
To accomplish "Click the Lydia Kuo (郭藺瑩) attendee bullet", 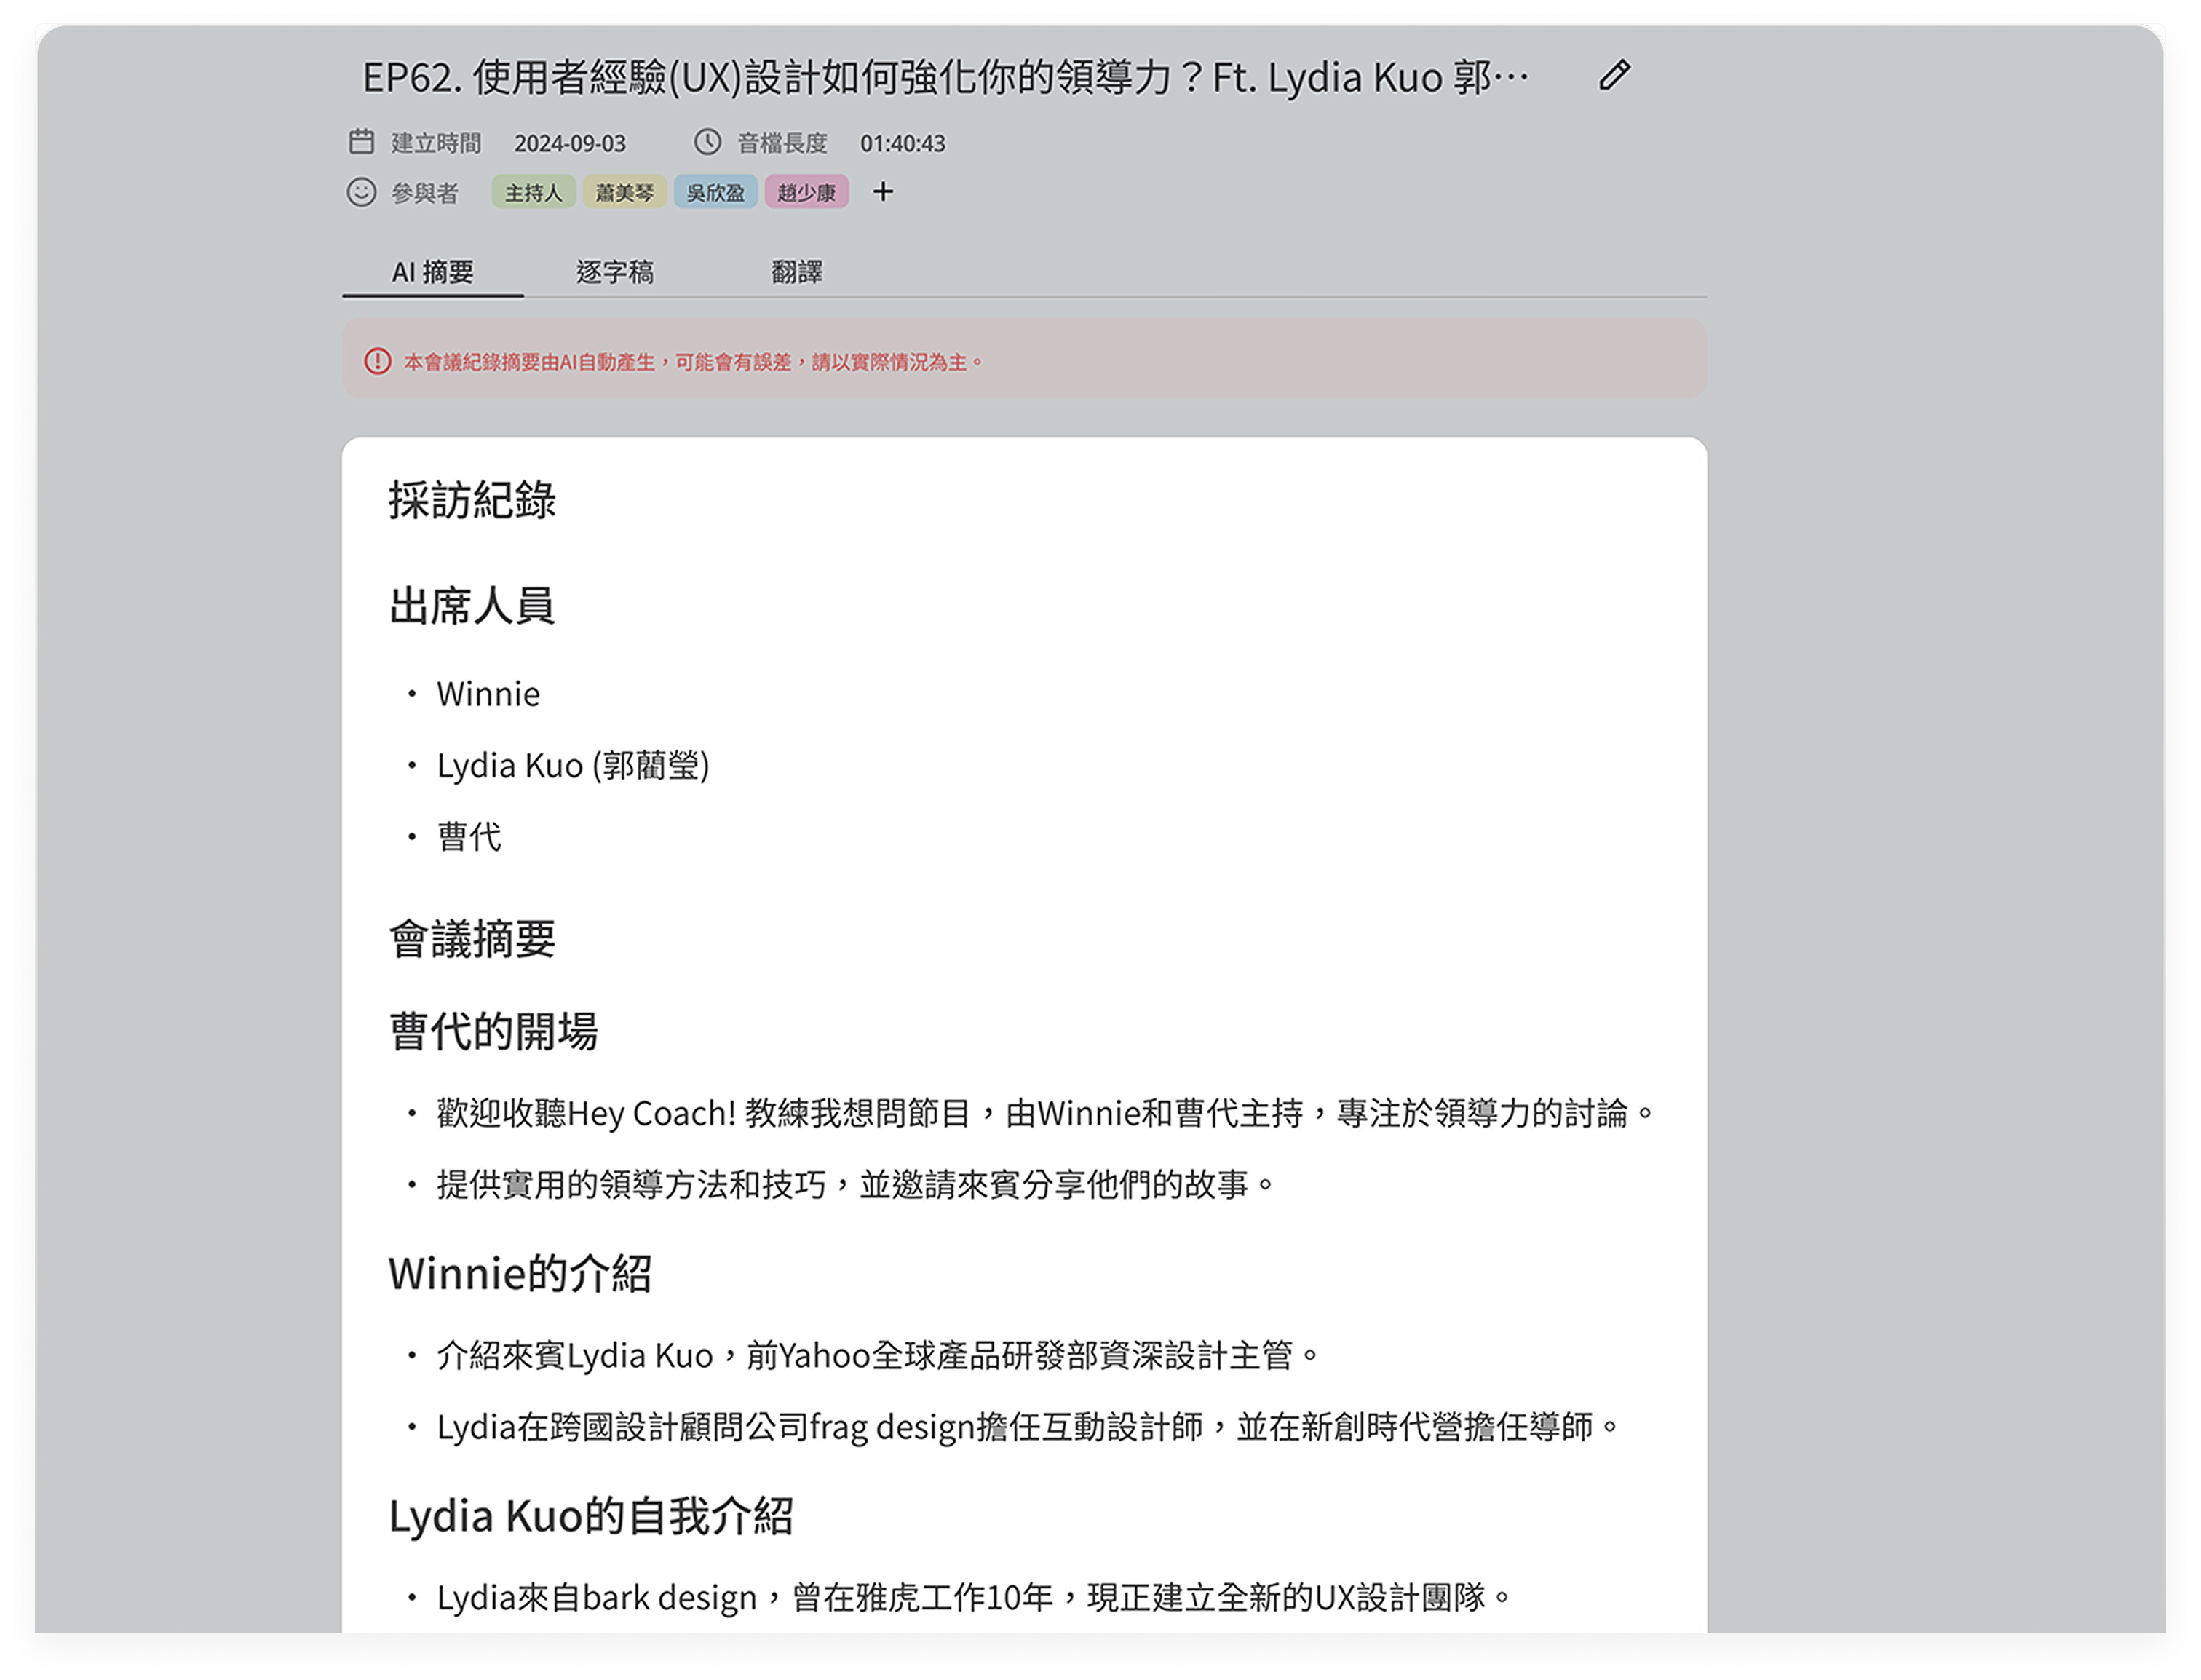I will coord(573,766).
